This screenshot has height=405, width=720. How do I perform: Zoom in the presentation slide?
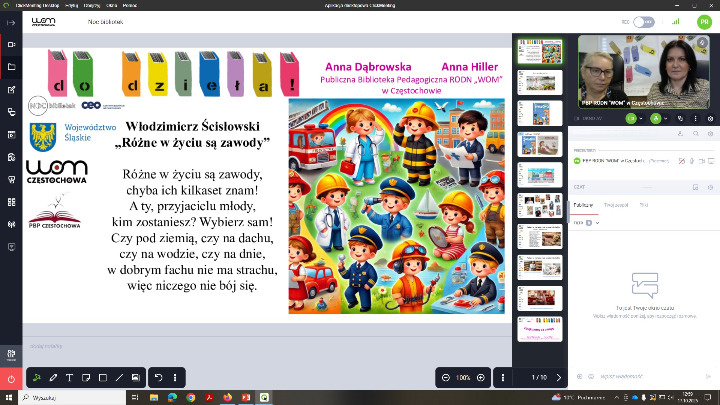pyautogui.click(x=481, y=377)
